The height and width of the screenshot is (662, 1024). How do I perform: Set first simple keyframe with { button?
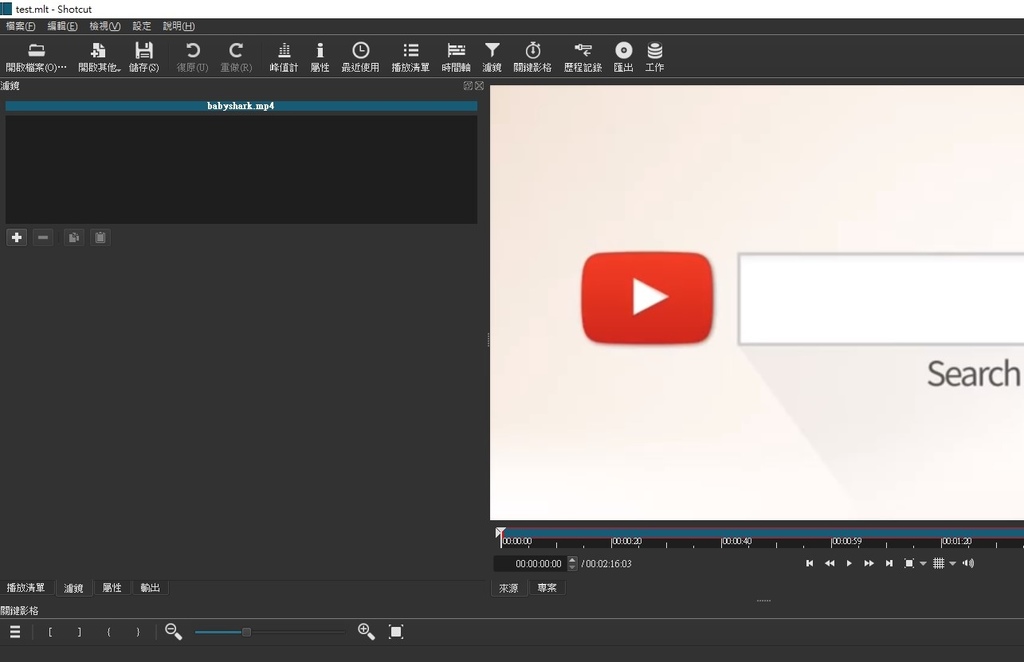[108, 631]
